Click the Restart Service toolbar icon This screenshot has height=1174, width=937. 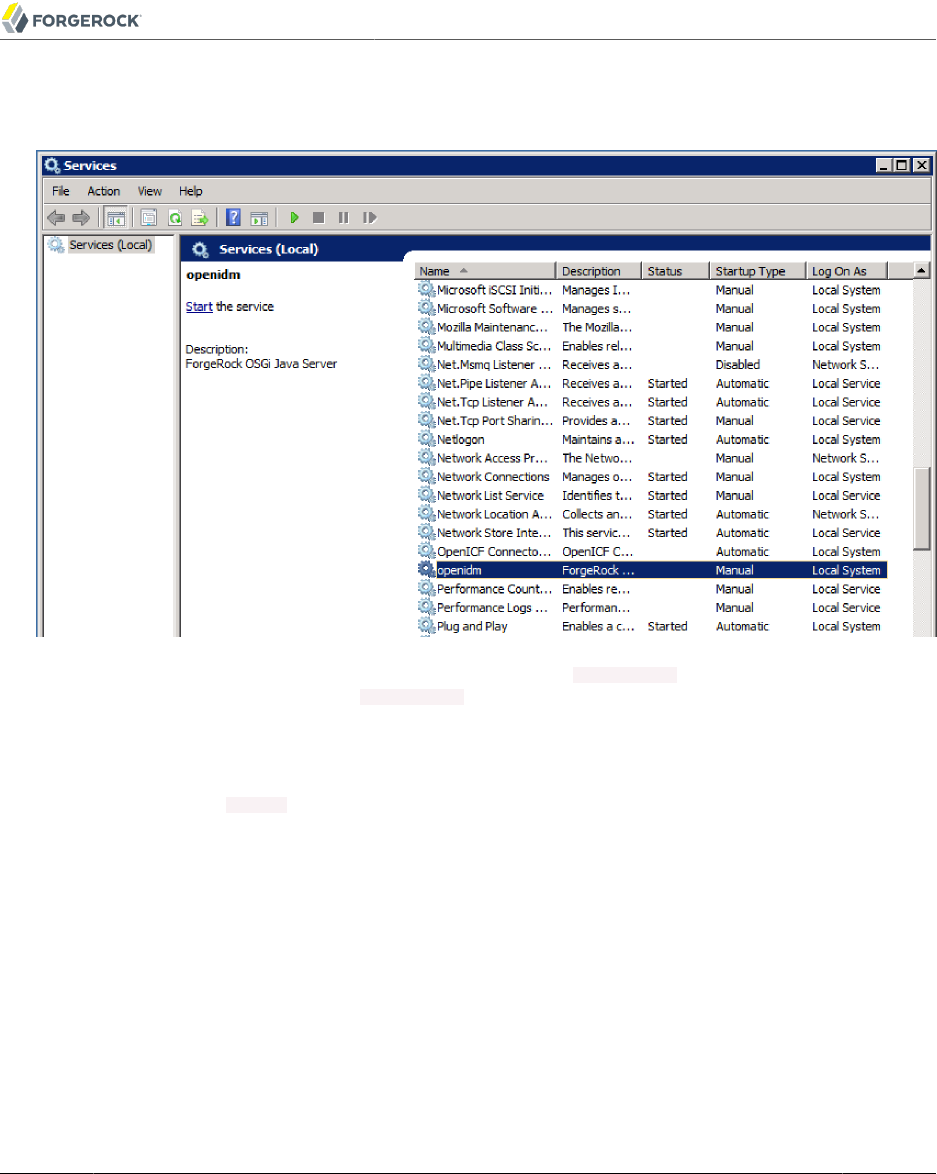369,218
